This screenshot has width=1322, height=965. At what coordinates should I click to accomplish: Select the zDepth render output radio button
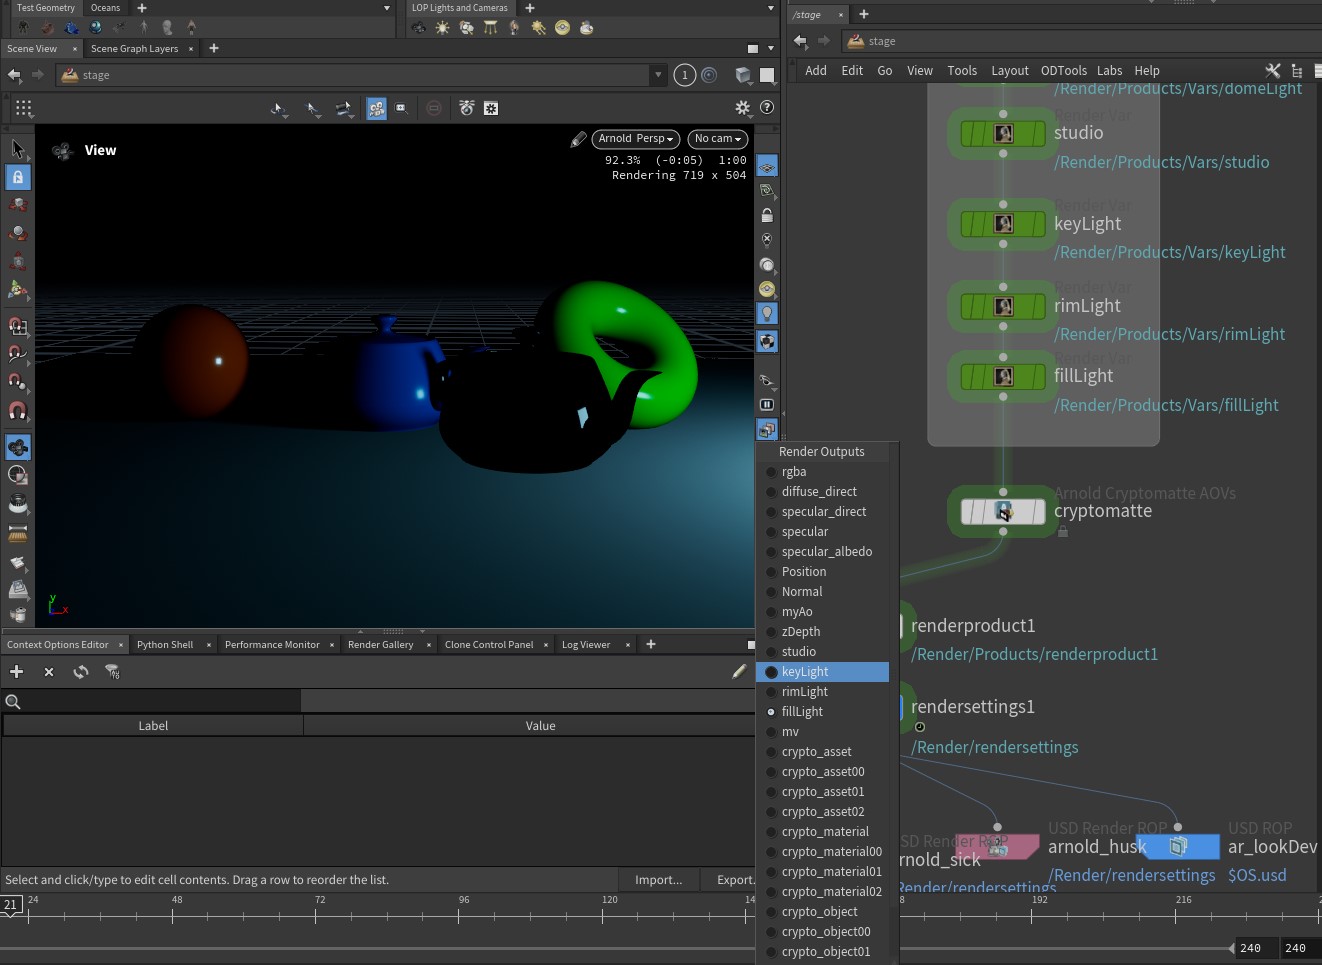[x=771, y=632]
